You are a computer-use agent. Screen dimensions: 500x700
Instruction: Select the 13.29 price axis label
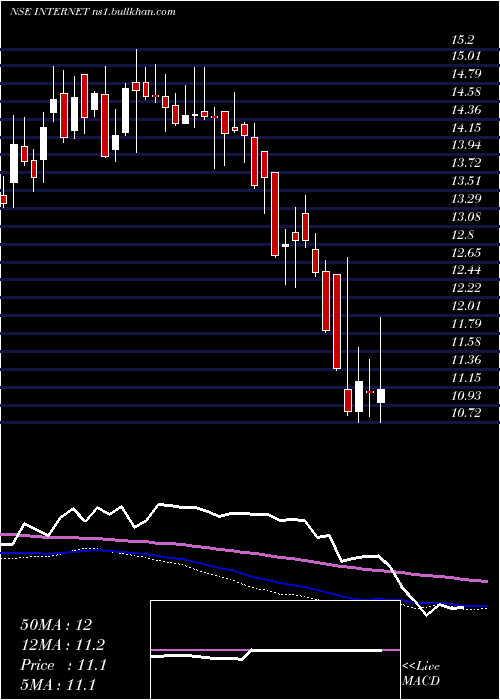466,198
